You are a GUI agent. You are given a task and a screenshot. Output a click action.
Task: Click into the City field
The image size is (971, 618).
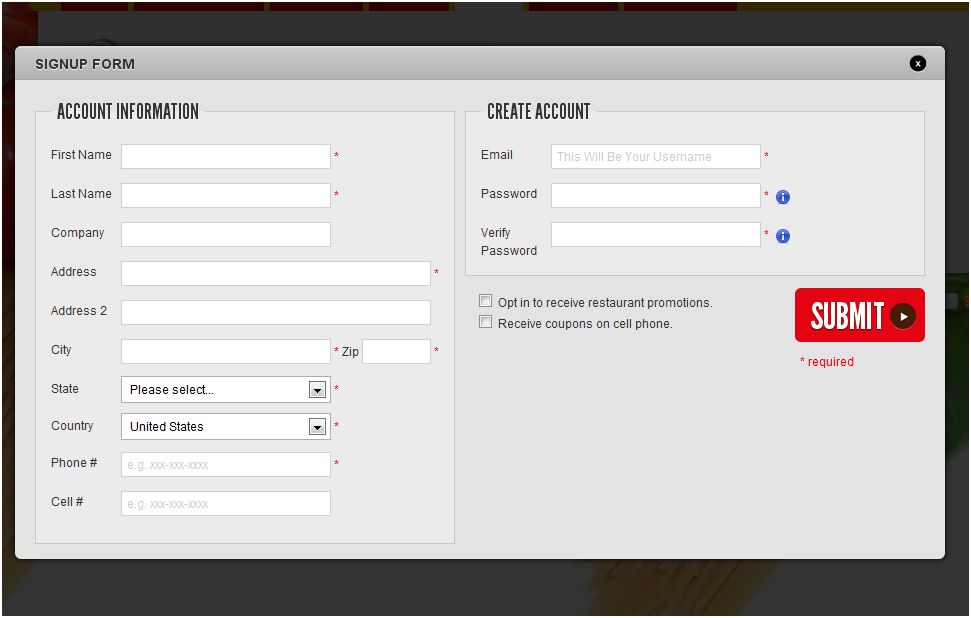pyautogui.click(x=226, y=352)
